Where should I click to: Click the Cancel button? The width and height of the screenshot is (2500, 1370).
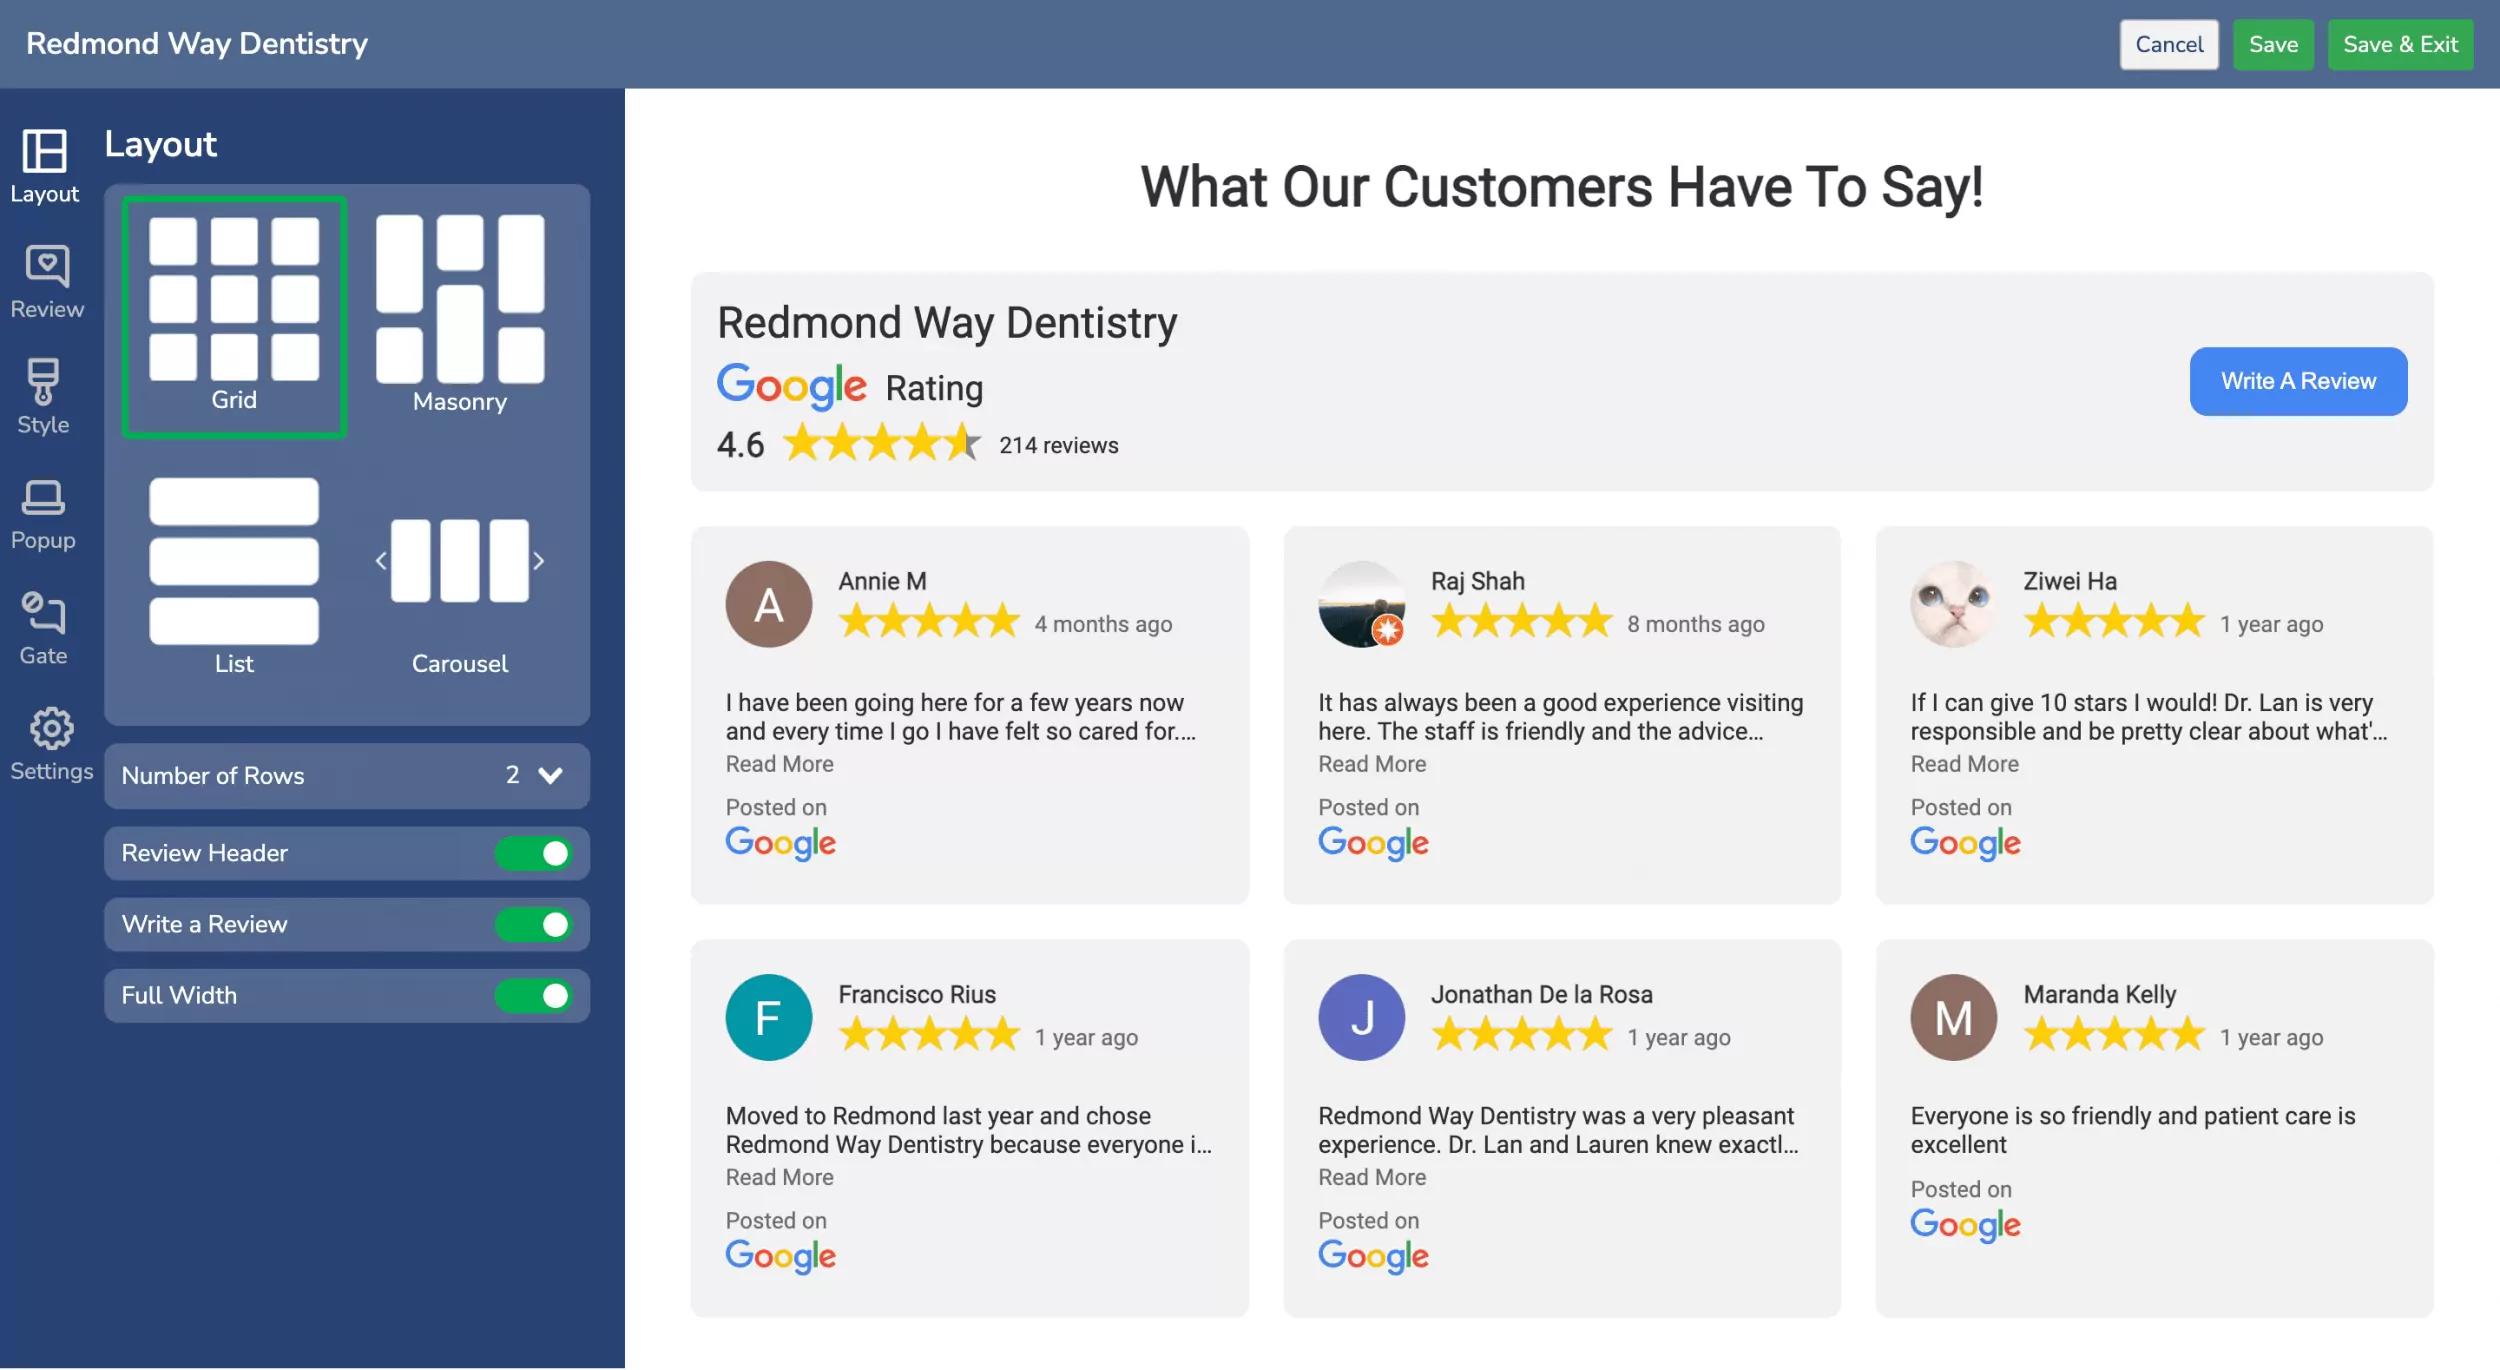(x=2168, y=45)
